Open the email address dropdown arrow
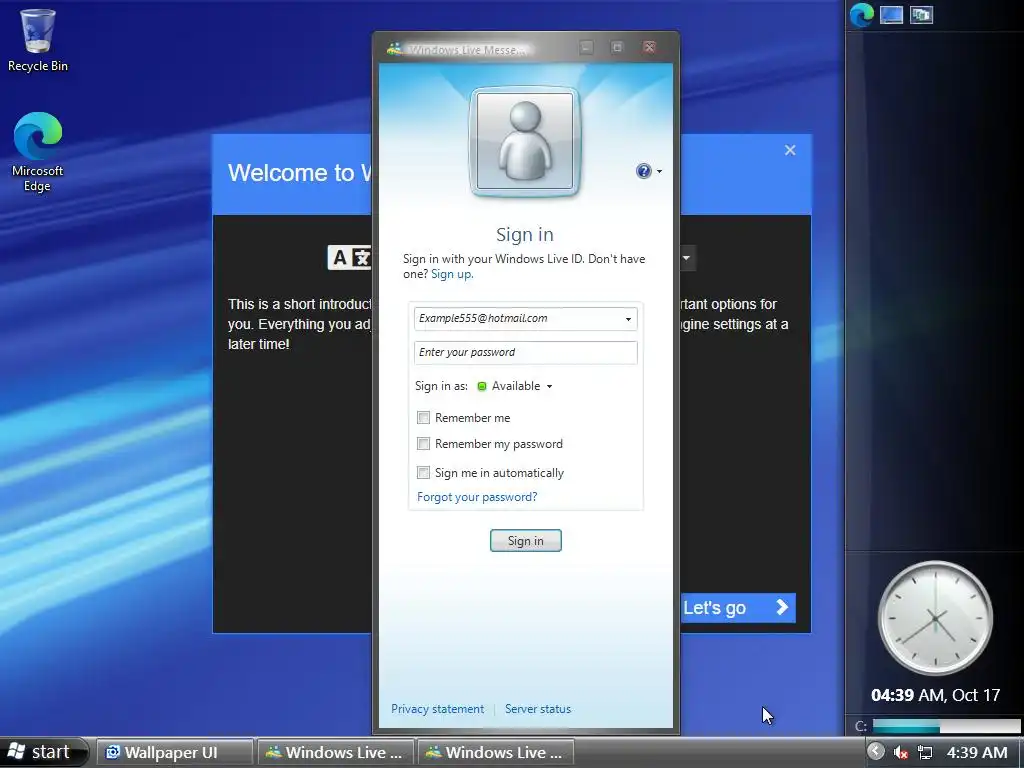The image size is (1024, 768). [x=628, y=319]
